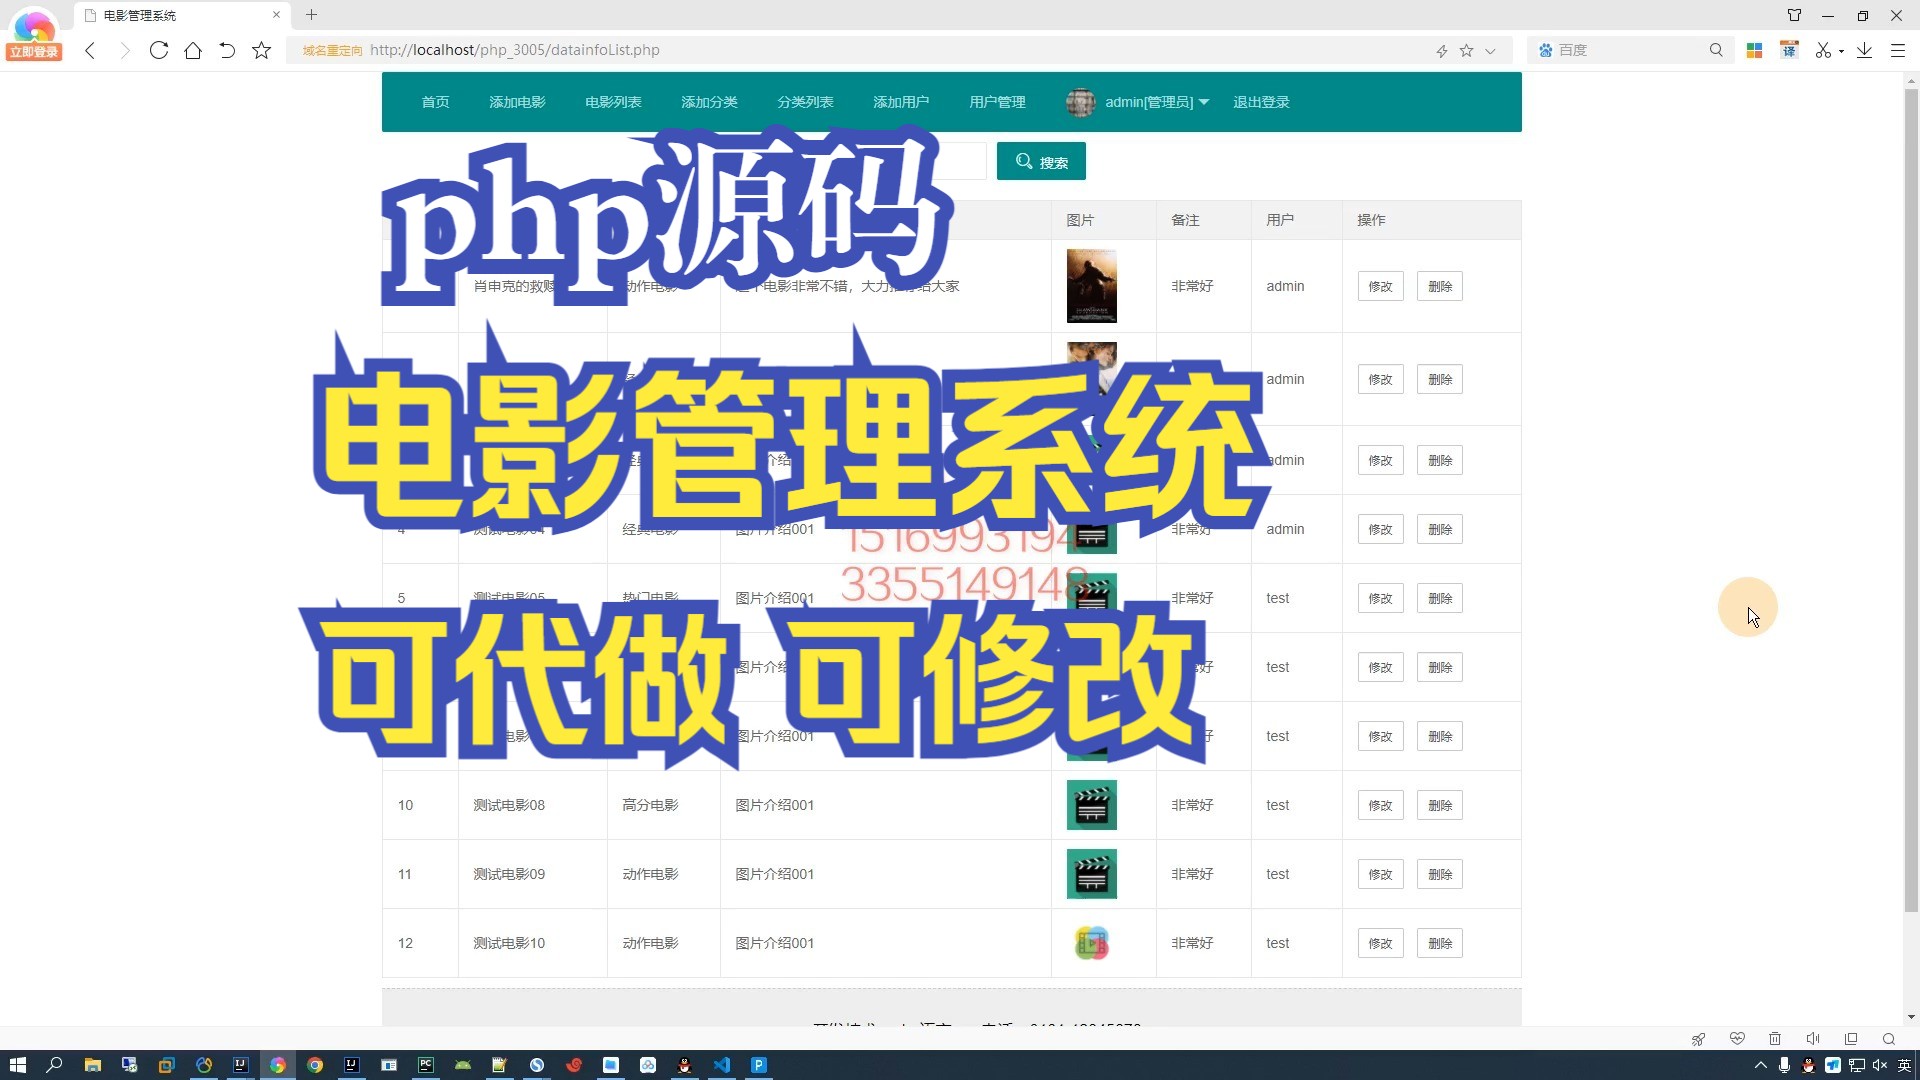Expand the admin[管理员] account dropdown
The width and height of the screenshot is (1920, 1080).
[1138, 102]
